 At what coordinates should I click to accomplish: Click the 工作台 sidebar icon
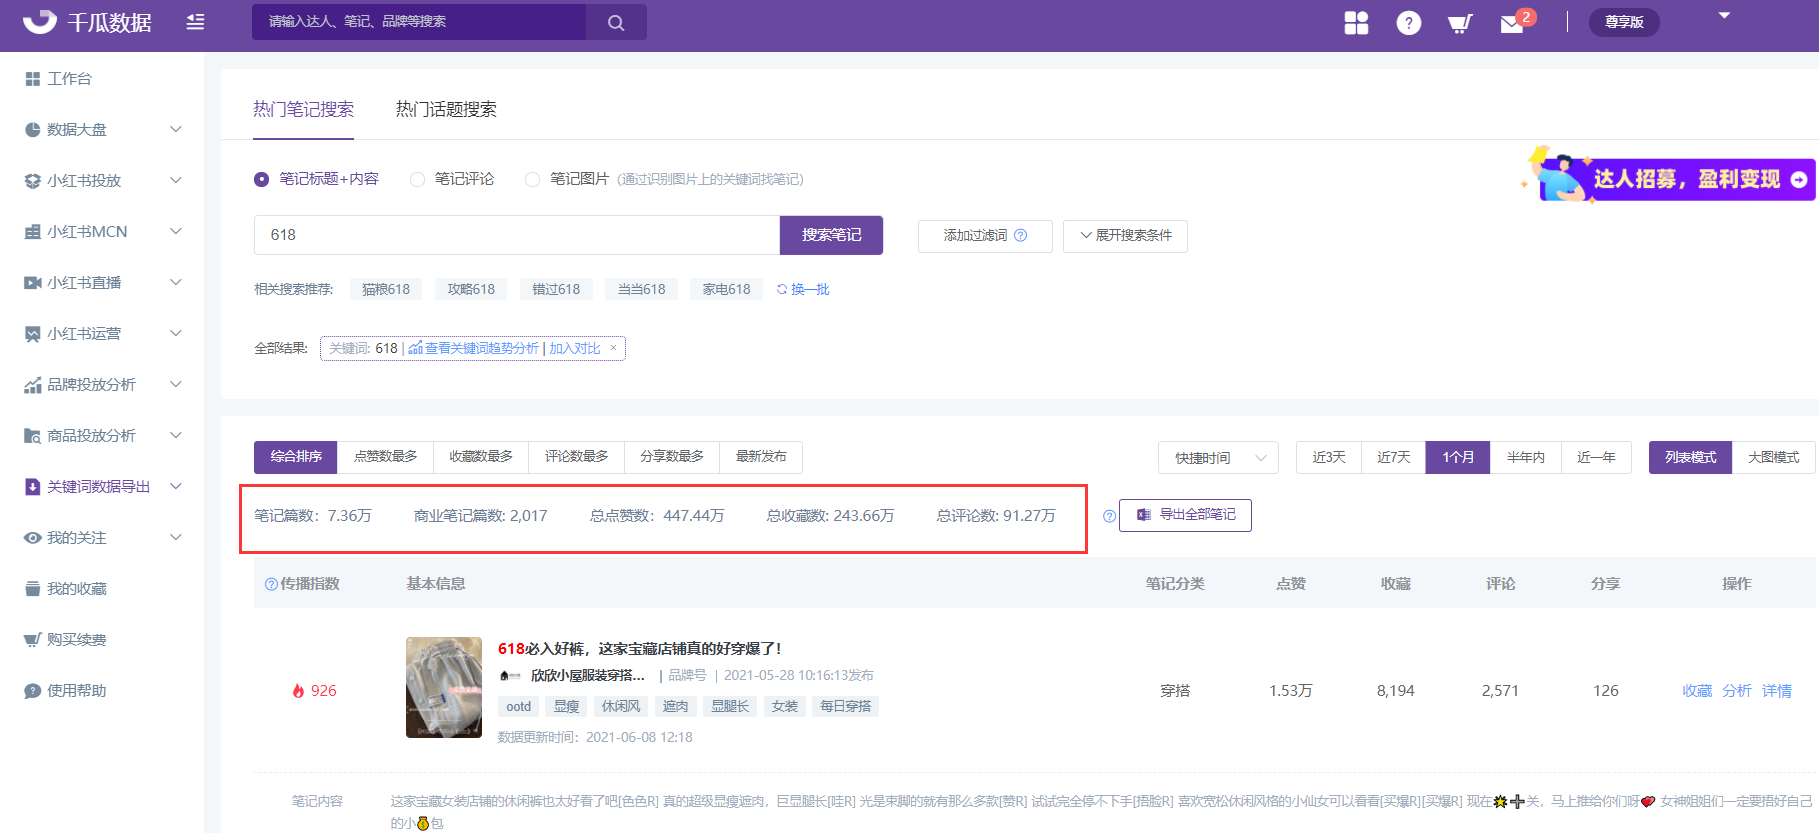pyautogui.click(x=33, y=79)
